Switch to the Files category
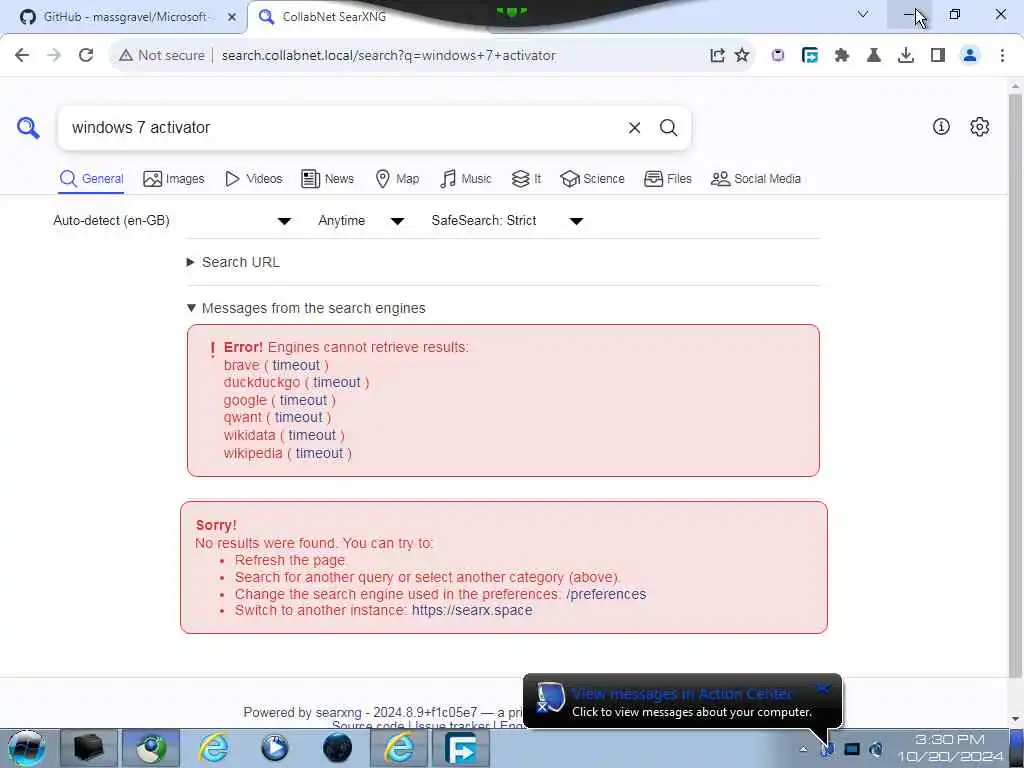This screenshot has height=768, width=1024. coord(667,179)
